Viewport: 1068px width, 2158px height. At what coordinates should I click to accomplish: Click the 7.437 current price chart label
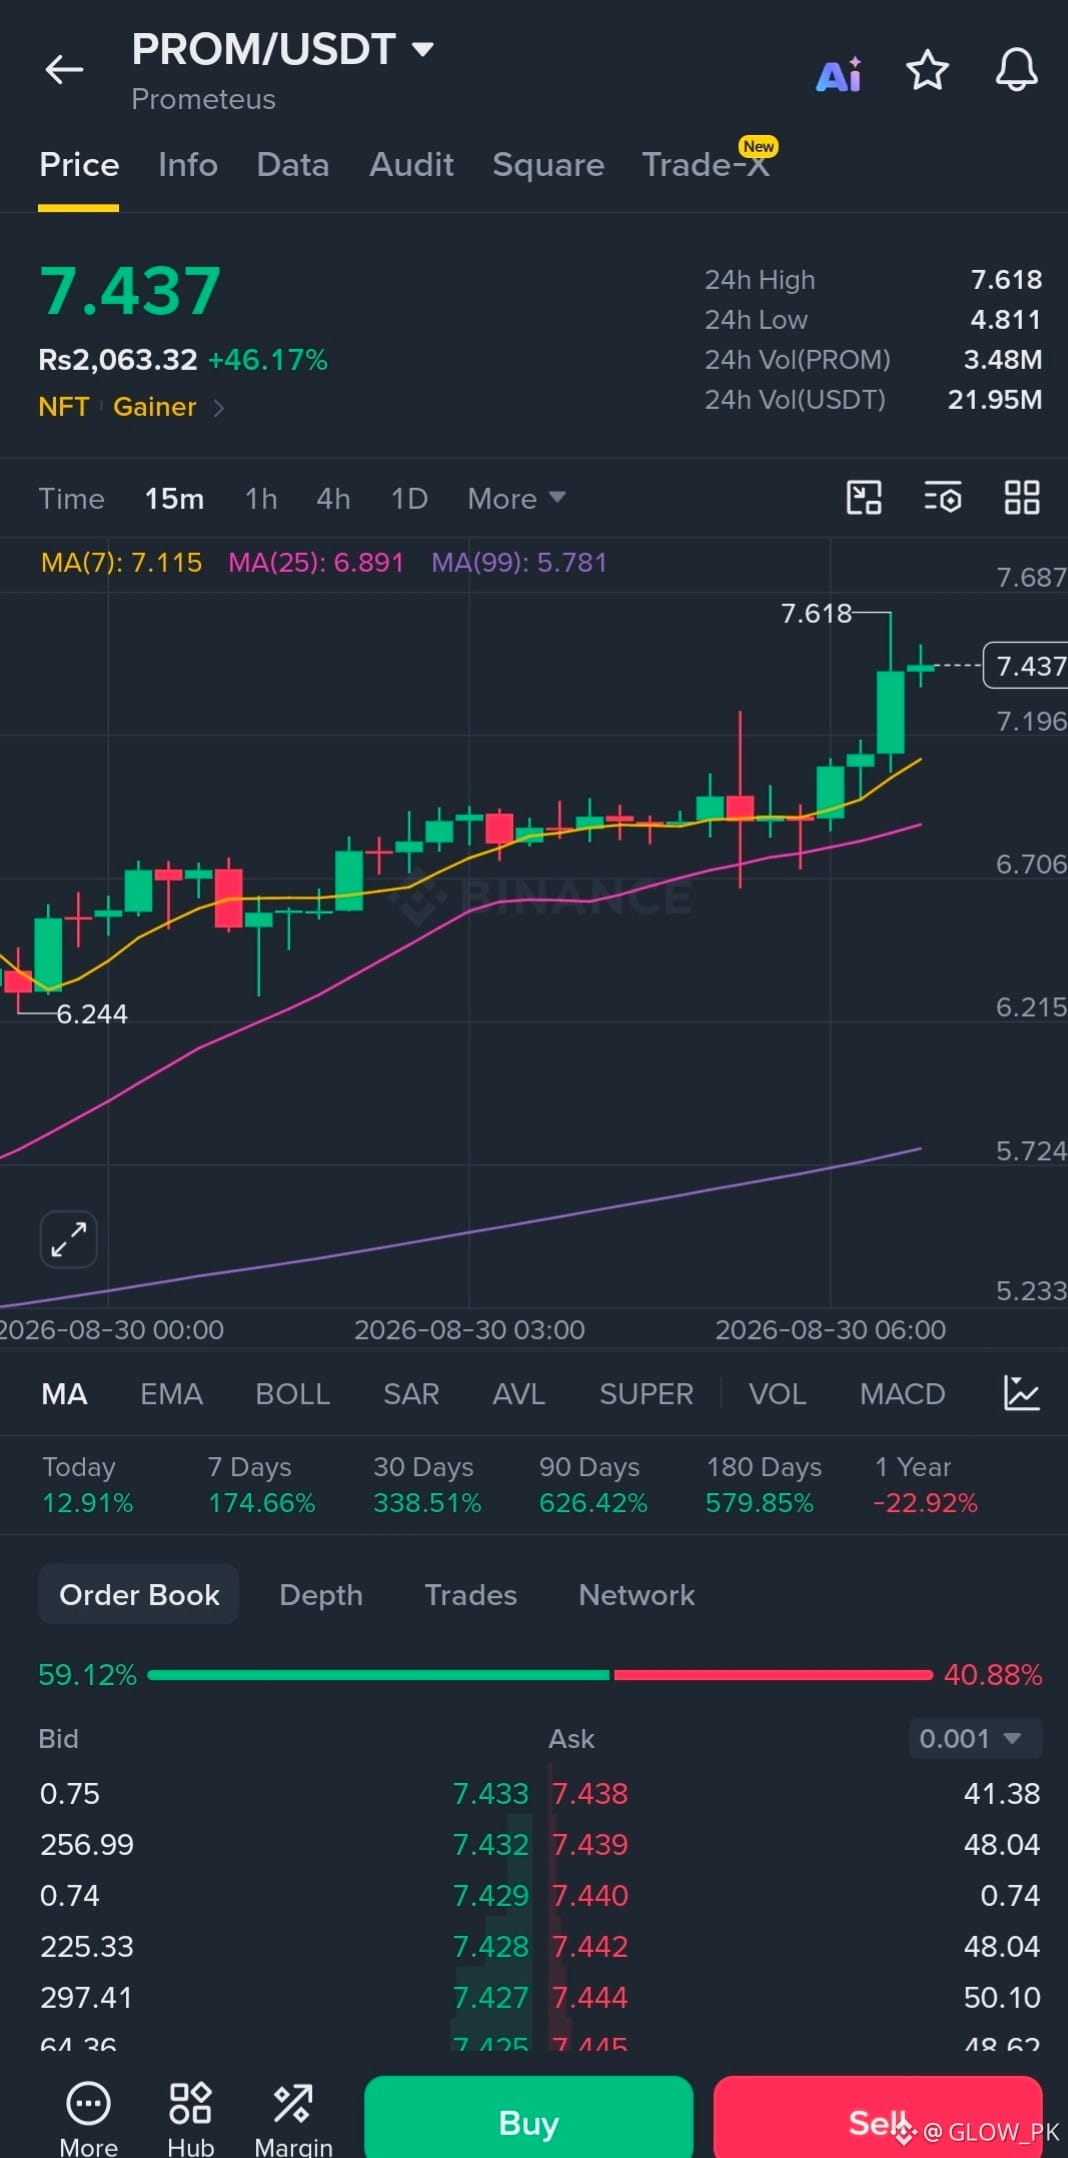point(1026,666)
